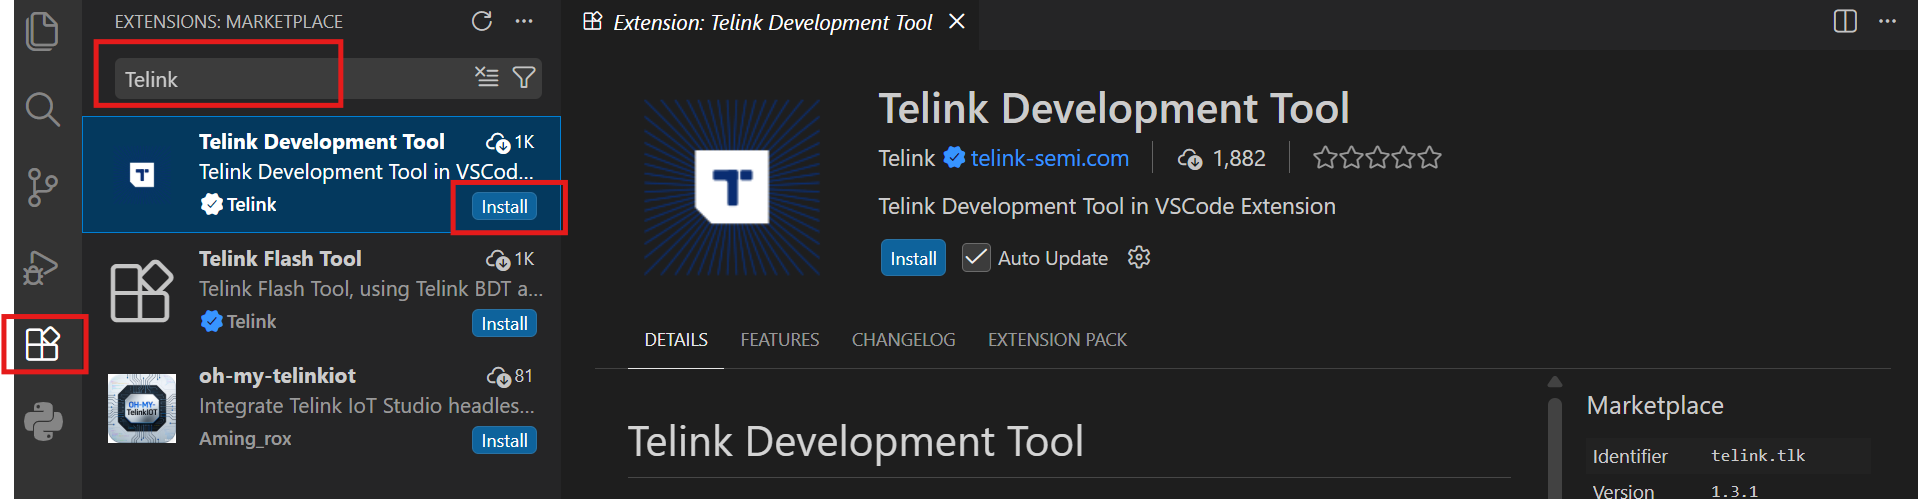Open telink-semi.com publisher link
This screenshot has height=499, width=1918.
pyautogui.click(x=1049, y=158)
